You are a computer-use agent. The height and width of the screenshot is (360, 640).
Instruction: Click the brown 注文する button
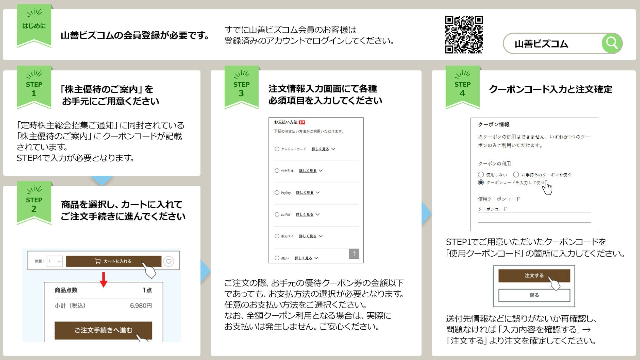click(534, 276)
